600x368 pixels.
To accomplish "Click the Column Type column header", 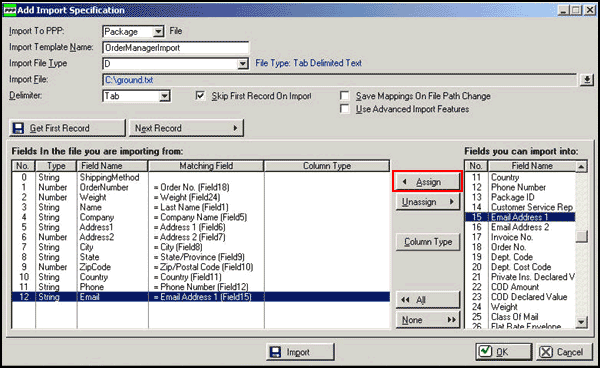I will pos(327,166).
